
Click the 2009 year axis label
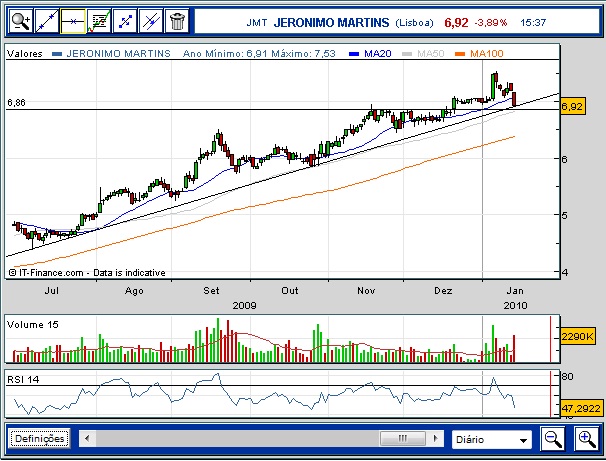244,306
